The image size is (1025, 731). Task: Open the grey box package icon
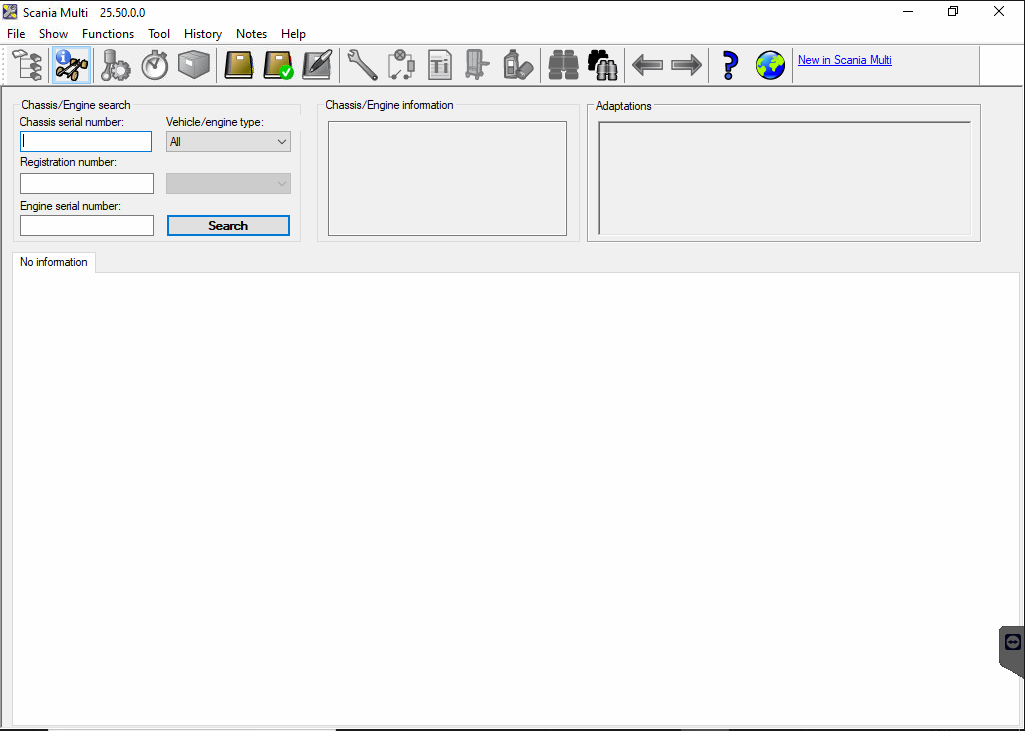pyautogui.click(x=193, y=66)
